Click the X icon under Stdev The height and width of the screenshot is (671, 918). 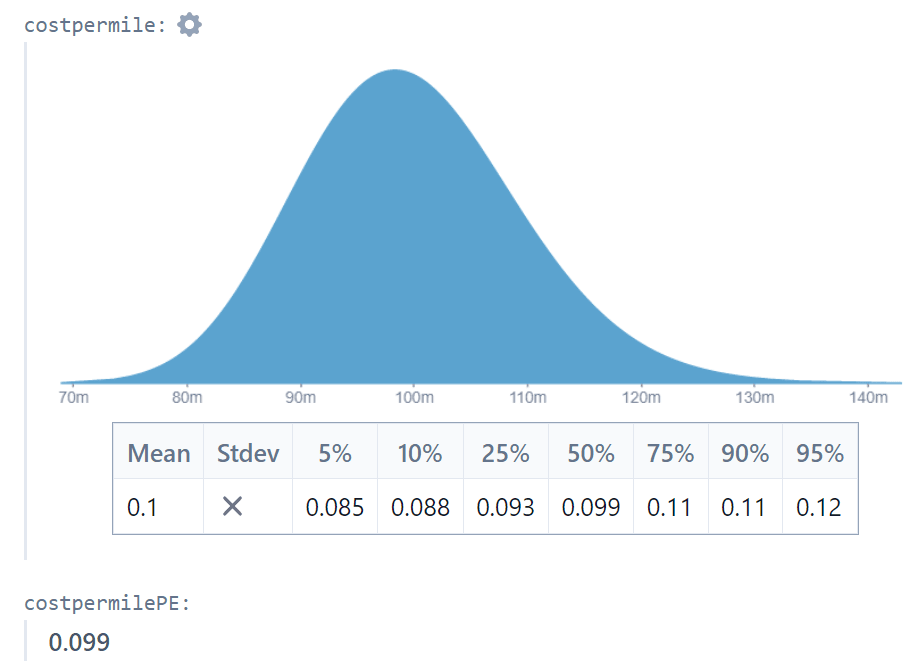pyautogui.click(x=232, y=507)
